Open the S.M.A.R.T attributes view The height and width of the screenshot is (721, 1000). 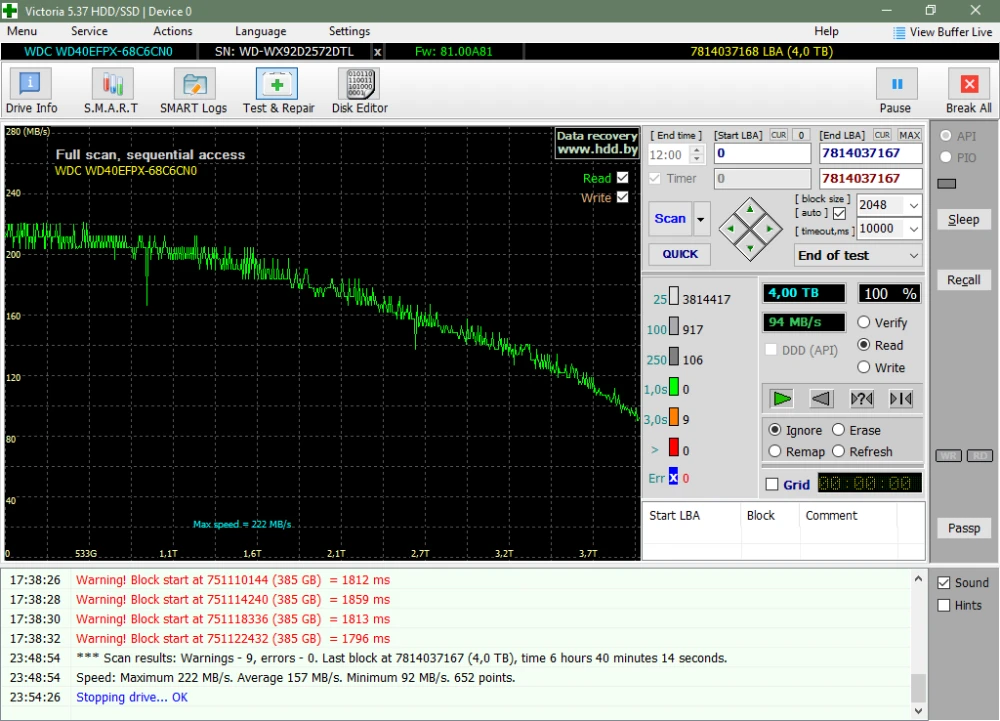click(x=111, y=91)
